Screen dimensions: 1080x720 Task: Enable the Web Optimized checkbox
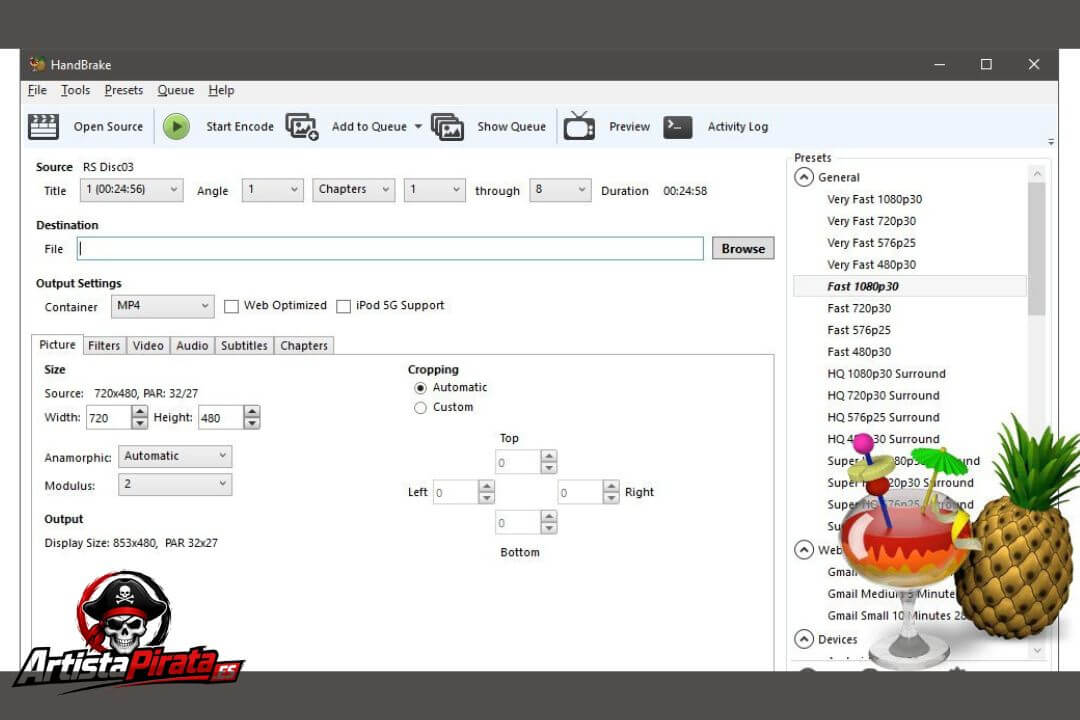(231, 306)
